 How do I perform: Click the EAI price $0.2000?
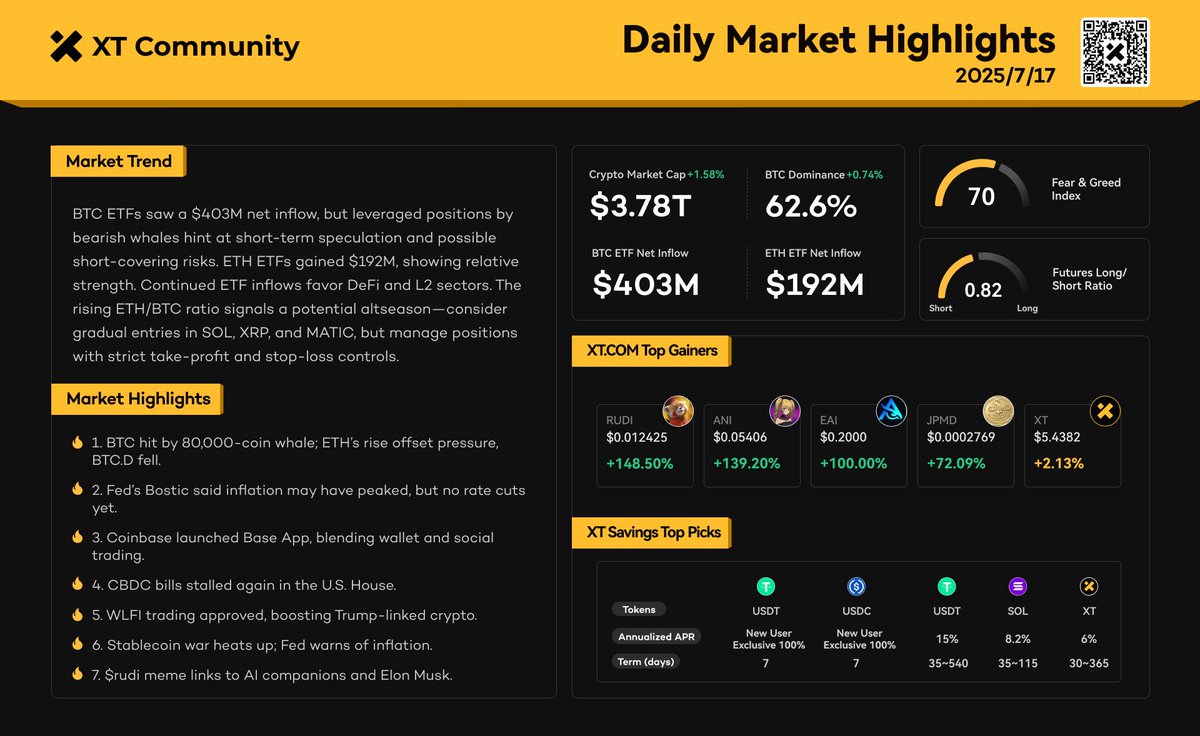pos(843,437)
